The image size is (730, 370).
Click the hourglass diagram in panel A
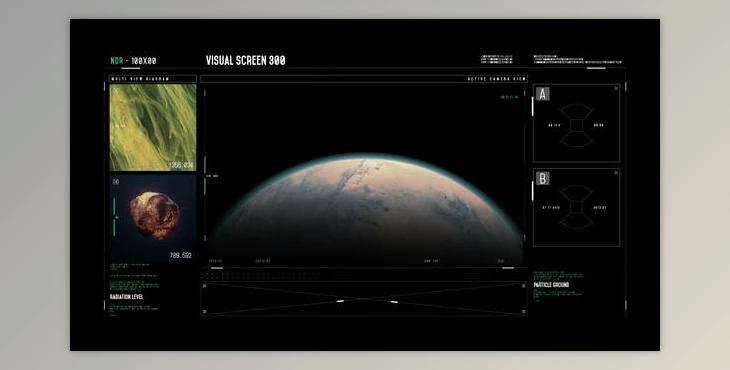point(576,126)
